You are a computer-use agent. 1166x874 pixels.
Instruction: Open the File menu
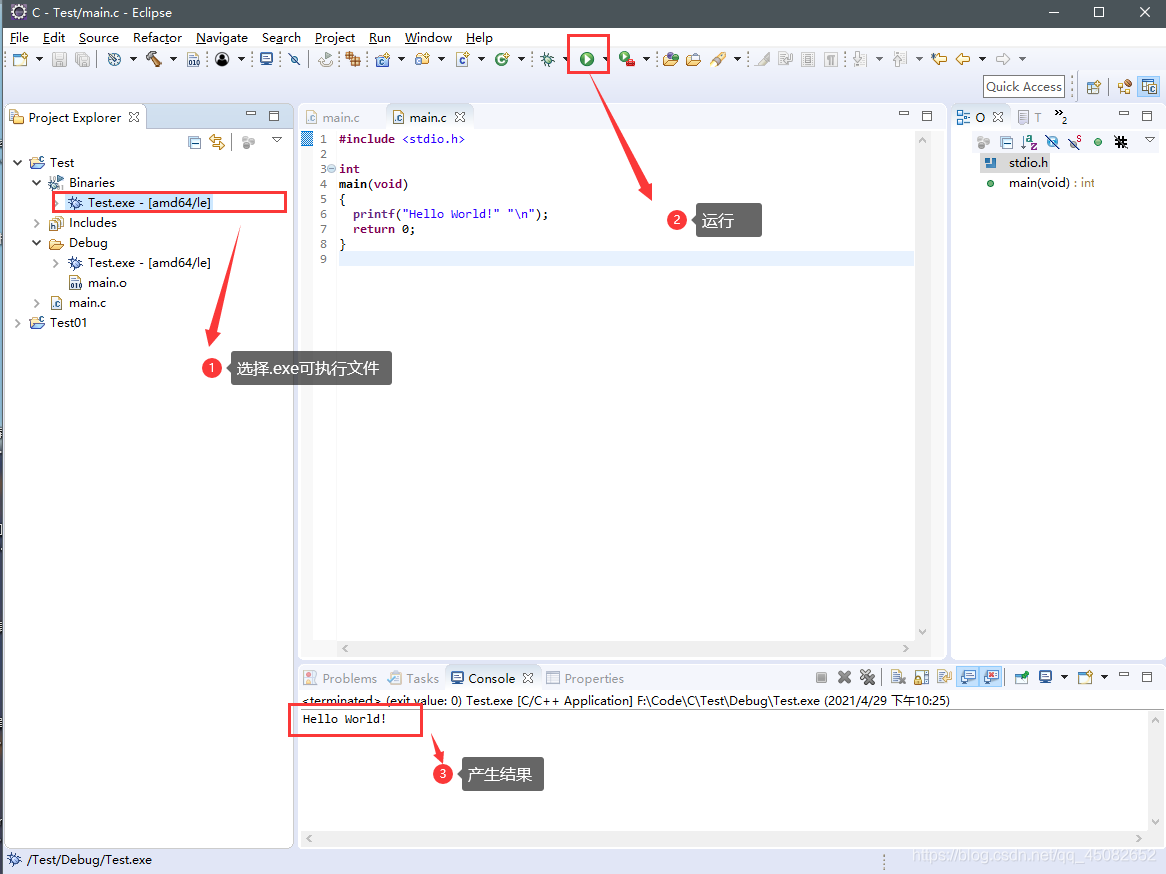click(19, 38)
